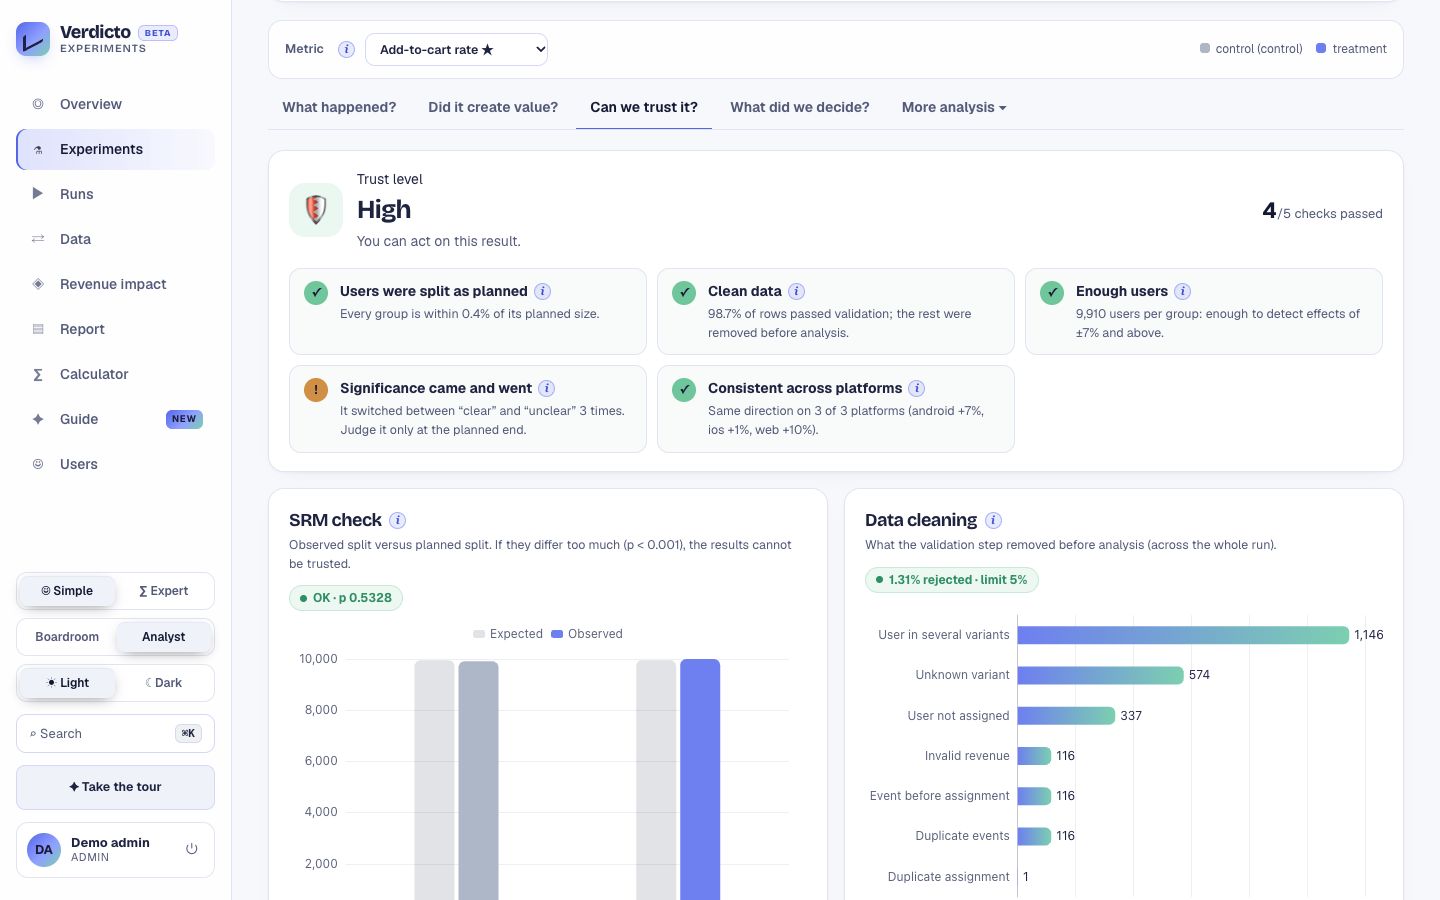Switch to Simple mode
Image resolution: width=1440 pixels, height=900 pixels.
(67, 591)
